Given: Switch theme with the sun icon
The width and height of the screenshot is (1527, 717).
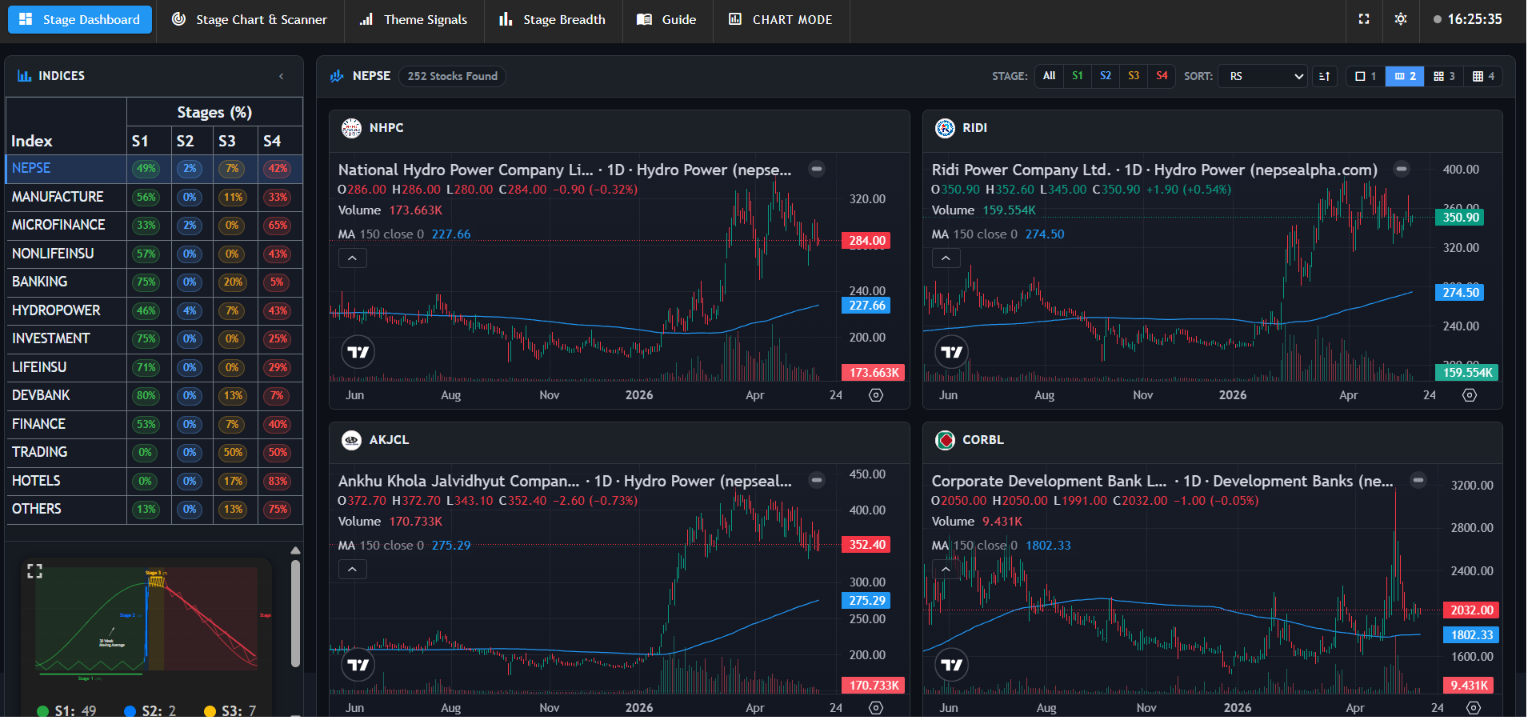Looking at the screenshot, I should tap(1400, 19).
